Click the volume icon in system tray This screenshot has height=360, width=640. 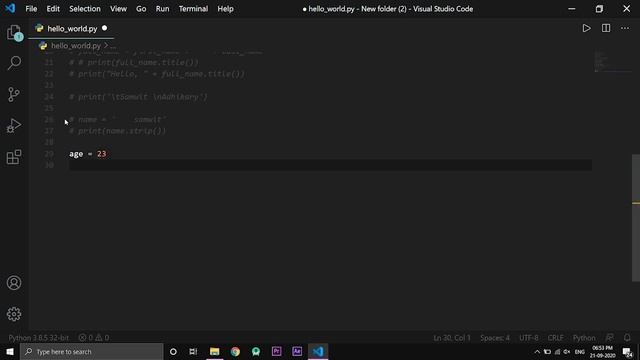(x=567, y=352)
